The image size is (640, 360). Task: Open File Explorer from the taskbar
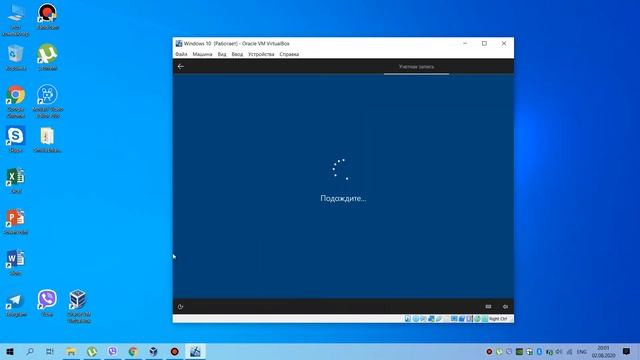click(x=71, y=351)
